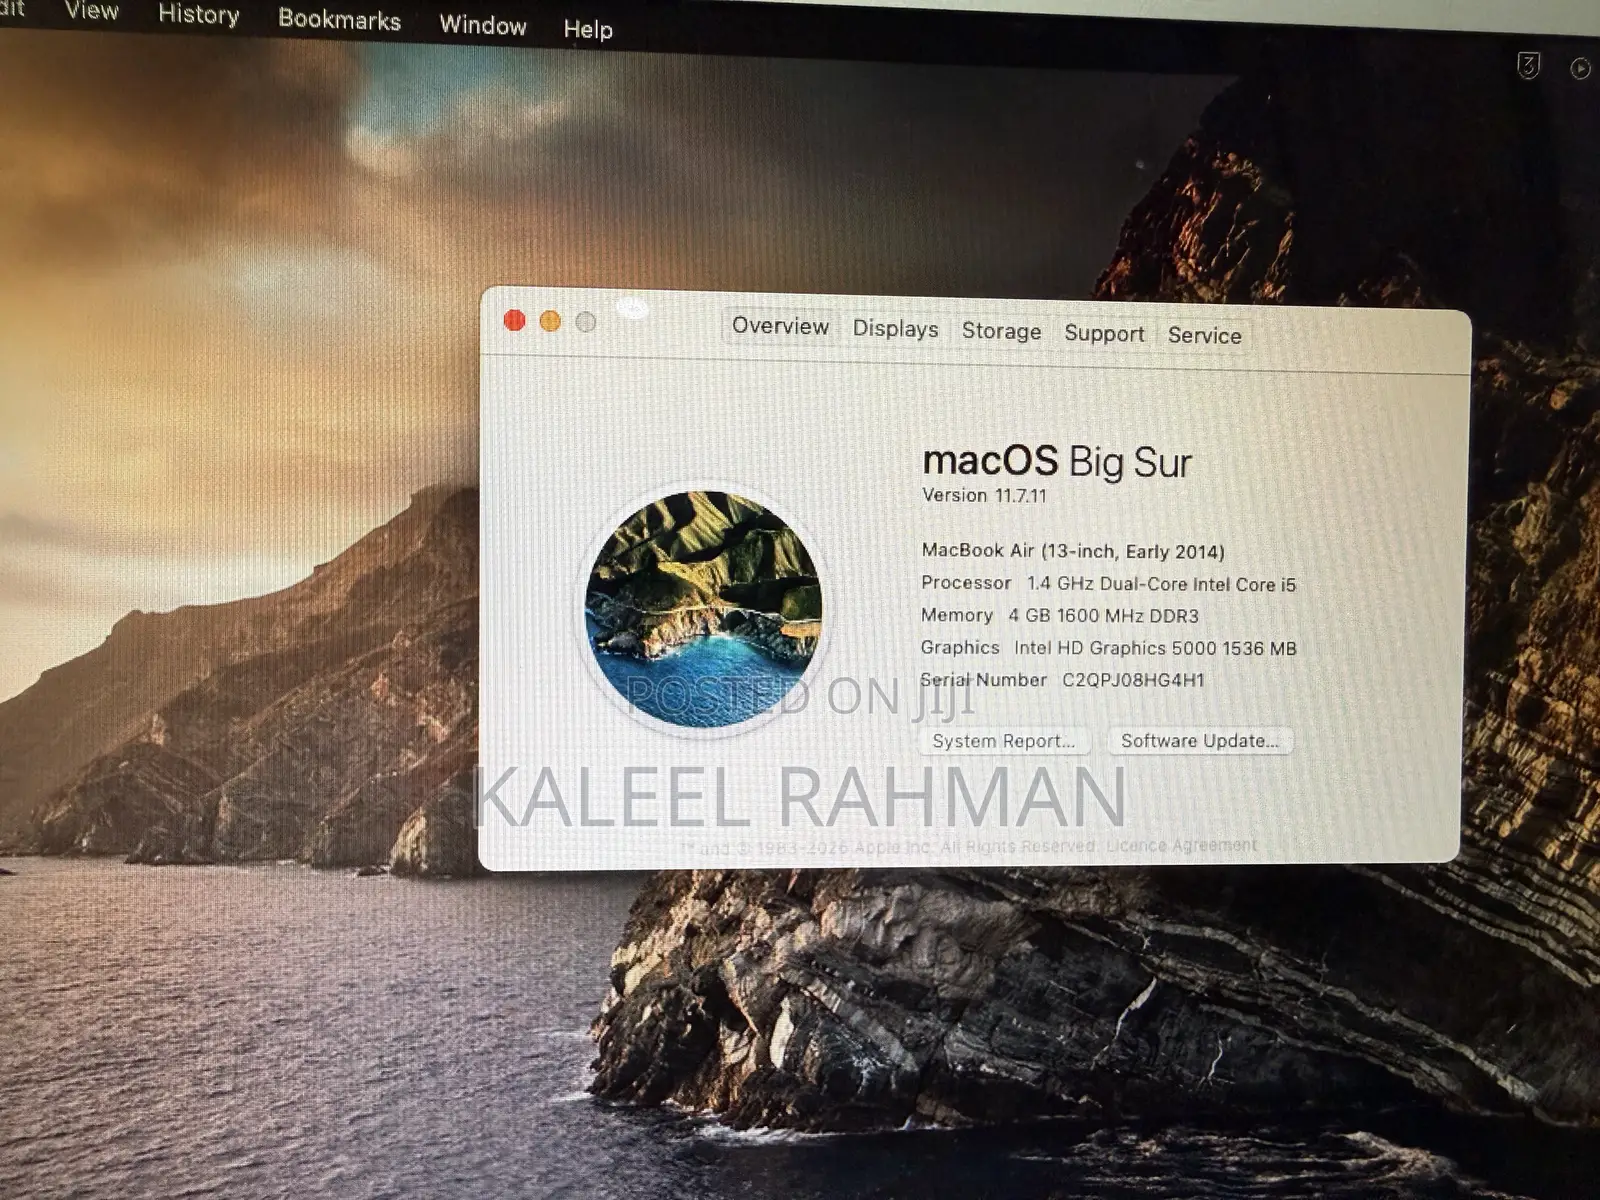Screen dimensions: 1600x1200
Task: Open the Window menu
Action: coord(483,25)
